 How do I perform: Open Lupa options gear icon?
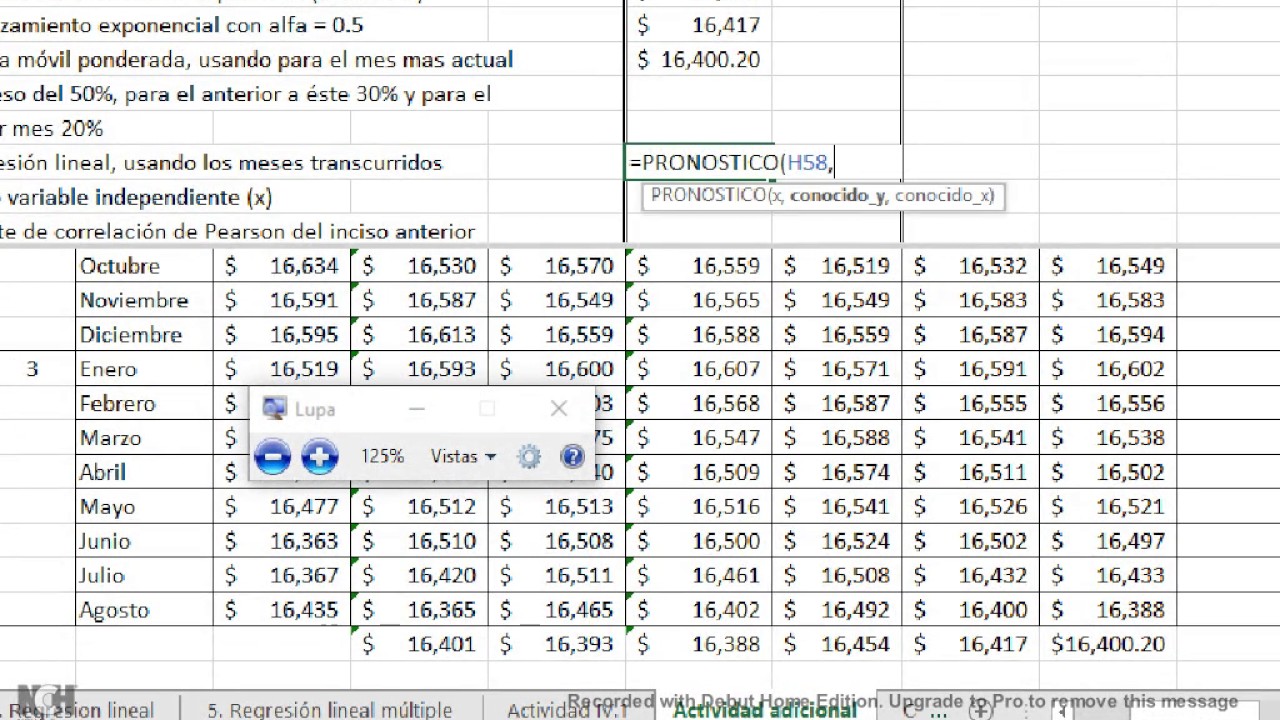pos(529,457)
